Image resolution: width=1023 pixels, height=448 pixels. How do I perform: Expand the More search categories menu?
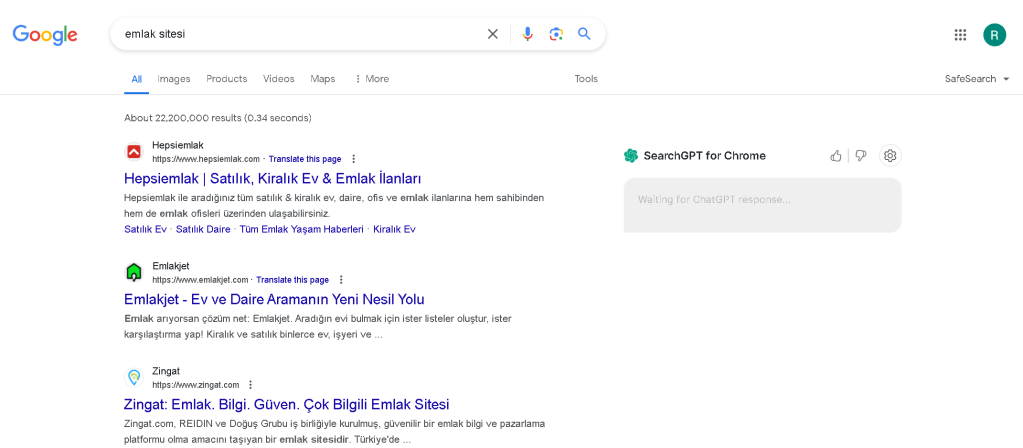371,79
